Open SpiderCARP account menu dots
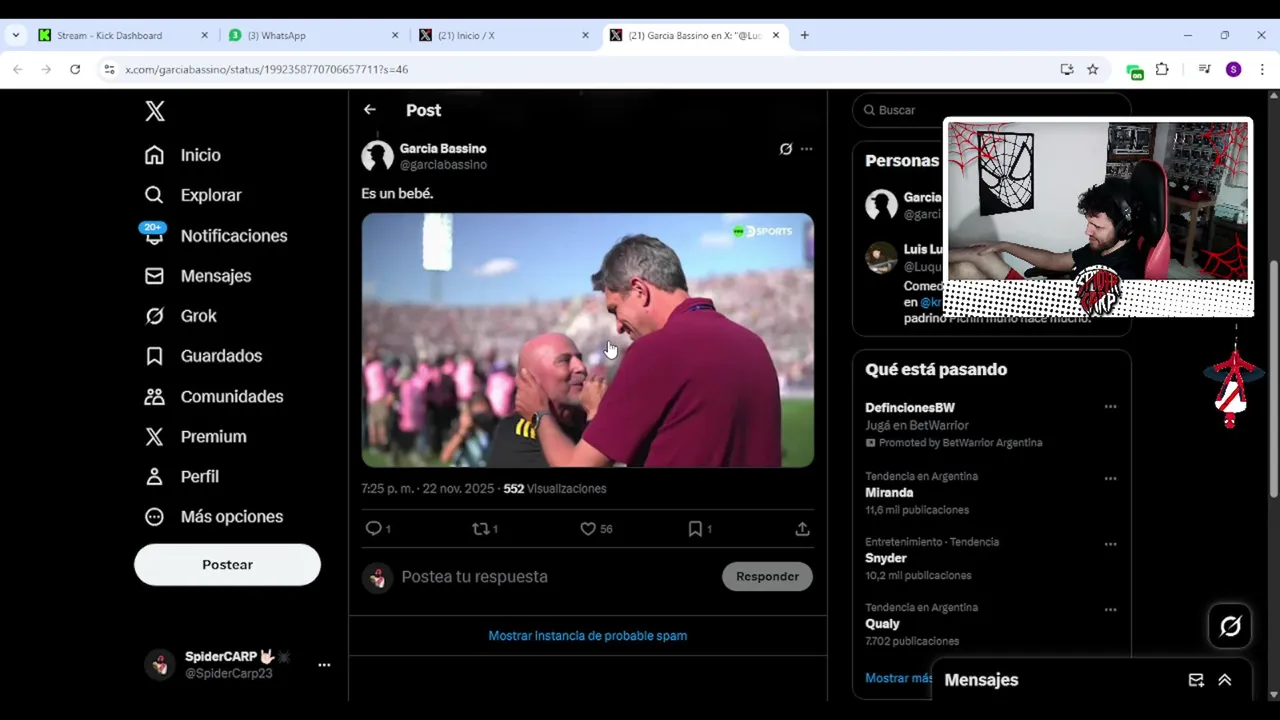 [x=324, y=665]
